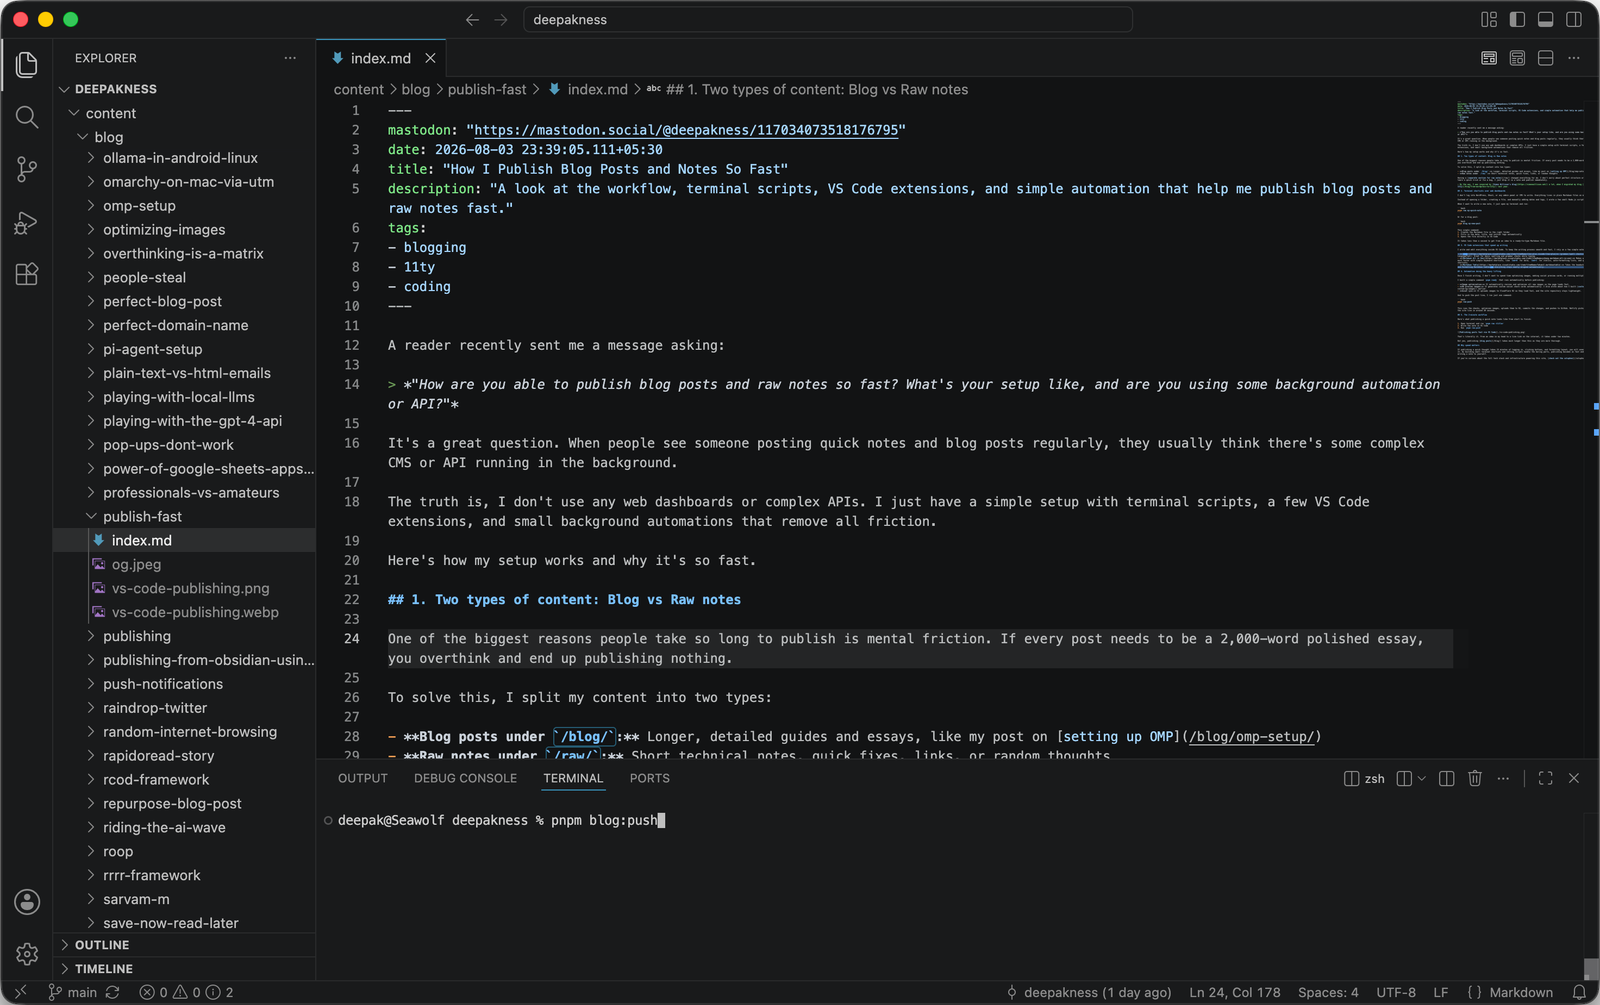Change indentation via Spaces: 4
Screen dimensions: 1600x1005
[x=1328, y=992]
